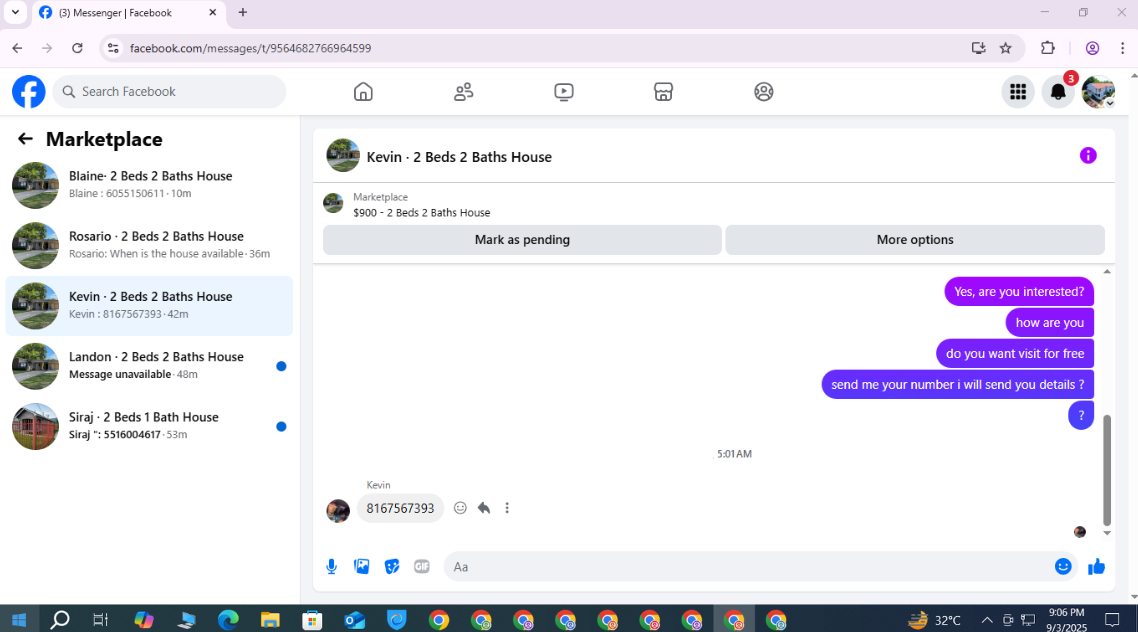Open Windows taskbar search
The width and height of the screenshot is (1138, 632).
pos(60,620)
